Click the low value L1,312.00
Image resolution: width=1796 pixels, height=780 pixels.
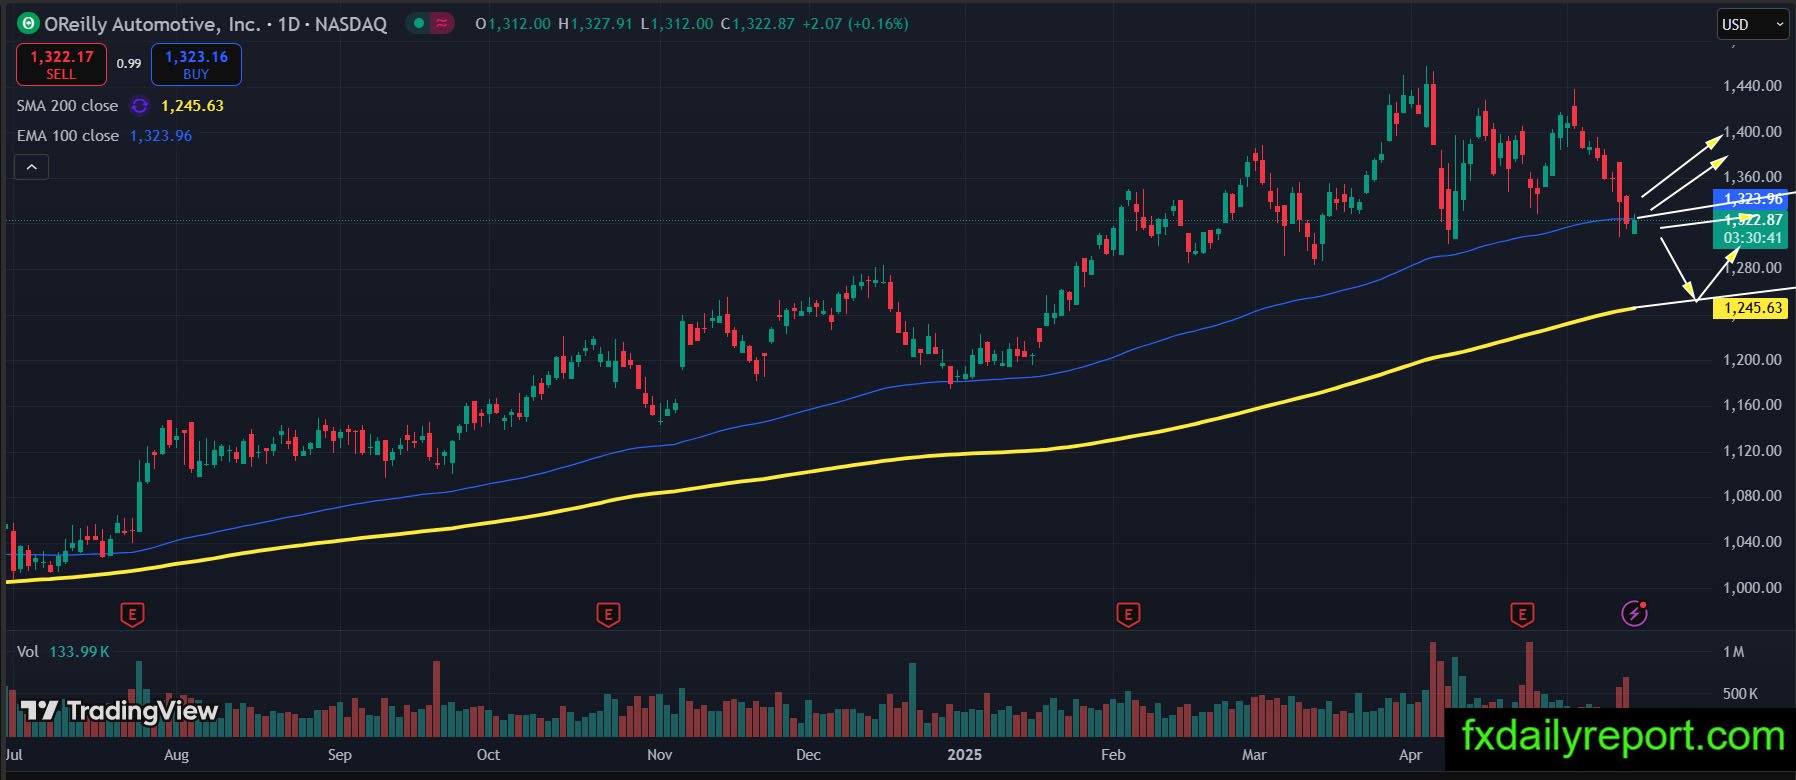pos(676,24)
